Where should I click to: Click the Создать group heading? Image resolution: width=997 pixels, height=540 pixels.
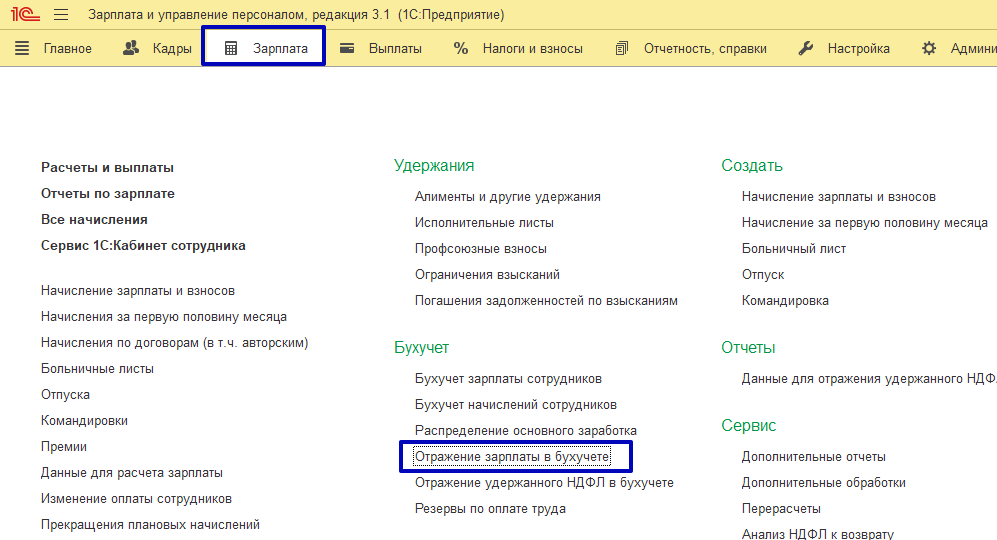[752, 166]
